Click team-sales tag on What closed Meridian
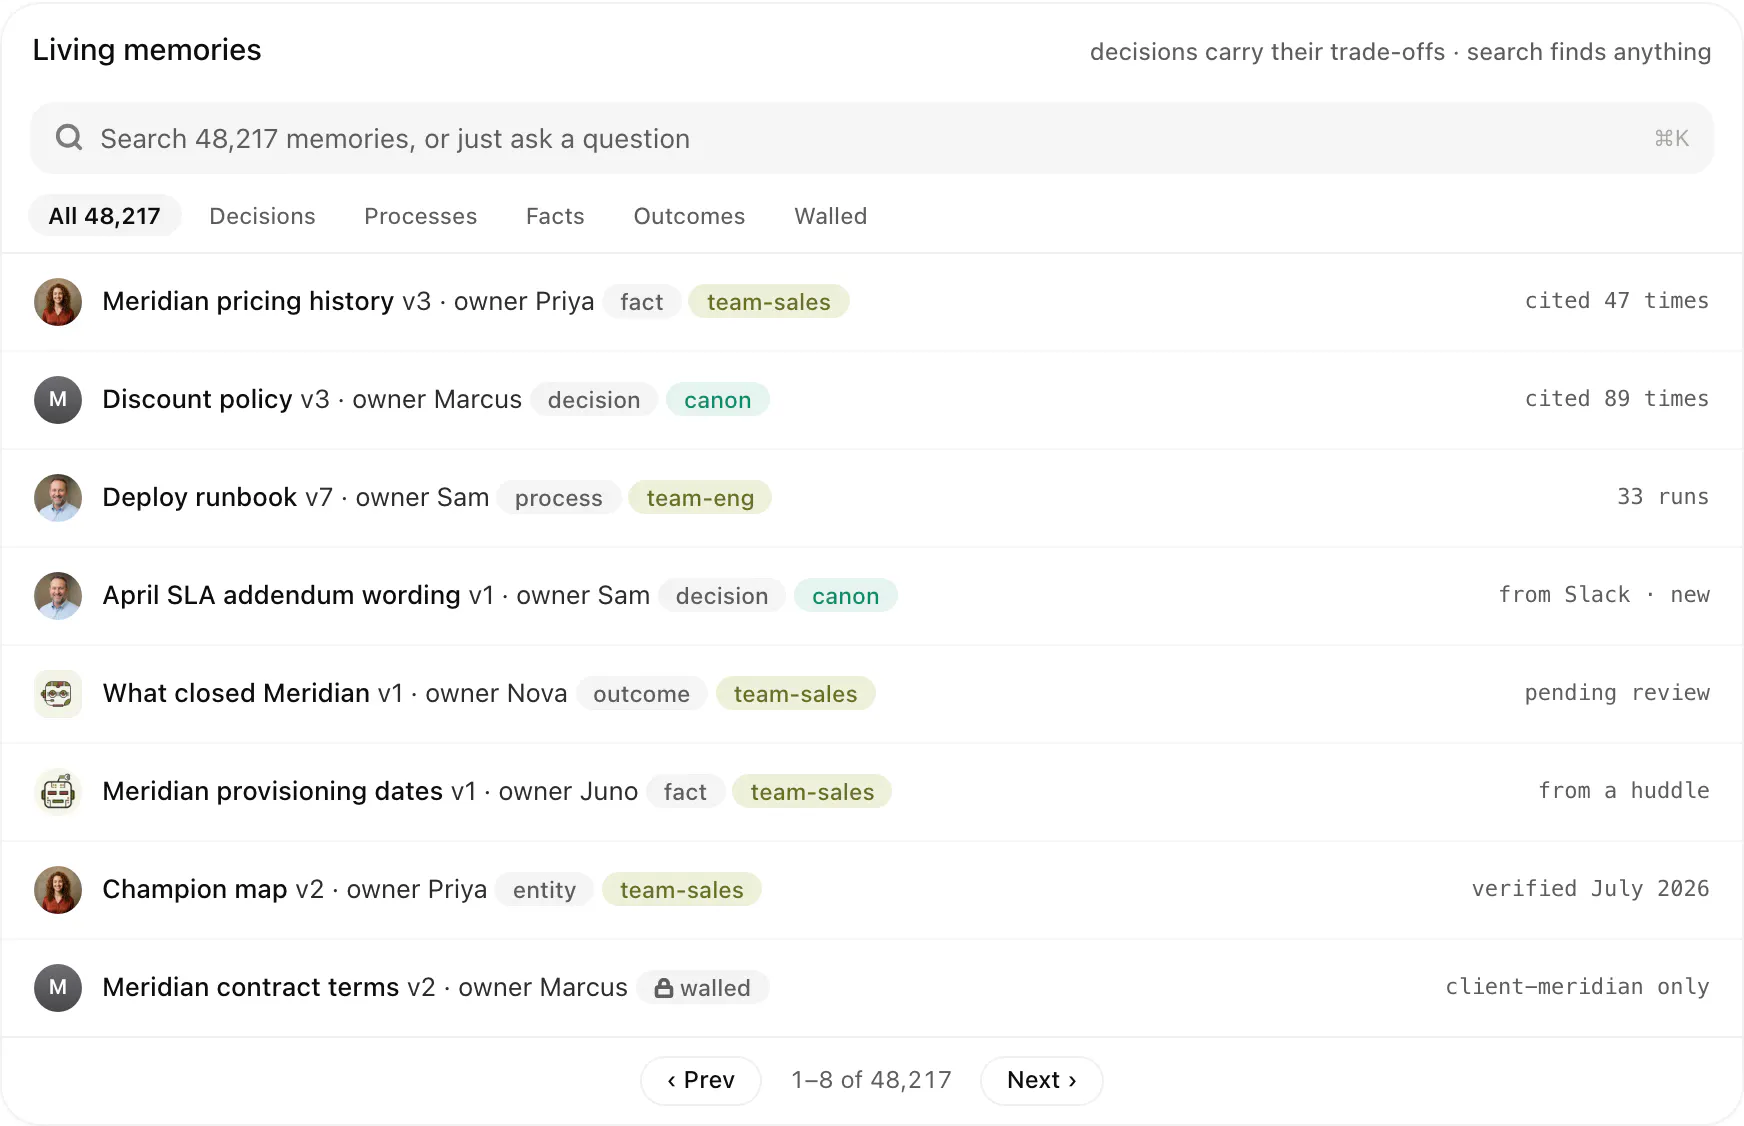This screenshot has height=1126, width=1744. [x=796, y=694]
